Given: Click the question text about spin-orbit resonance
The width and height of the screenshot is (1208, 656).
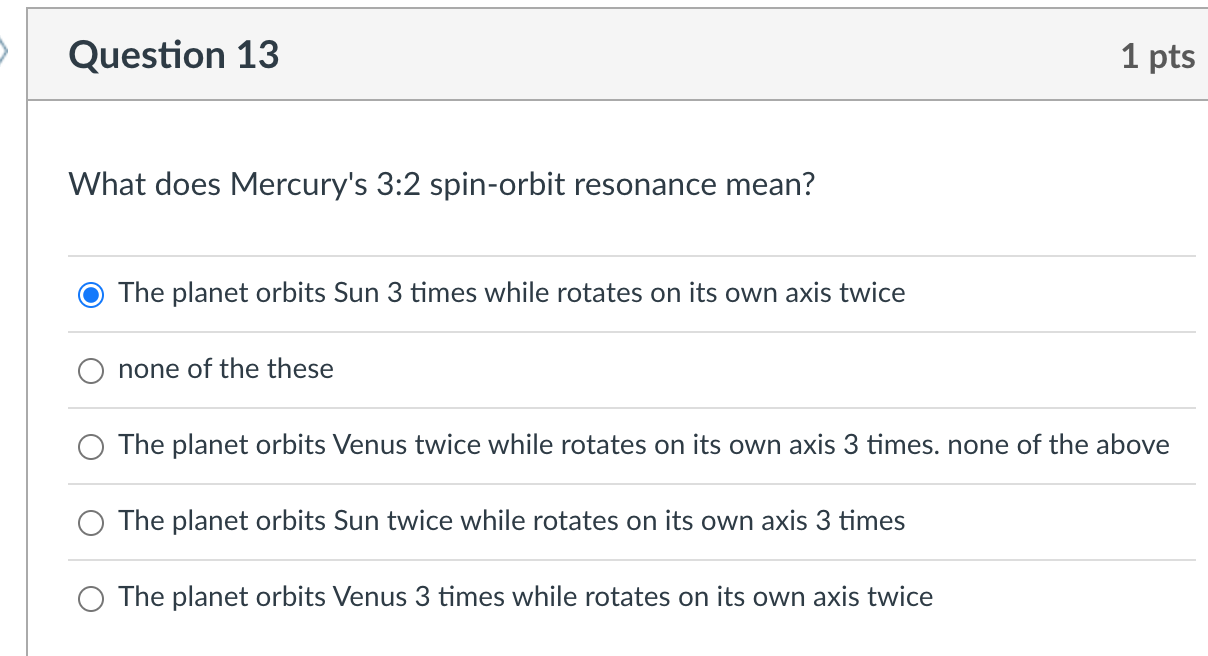Looking at the screenshot, I should 440,184.
